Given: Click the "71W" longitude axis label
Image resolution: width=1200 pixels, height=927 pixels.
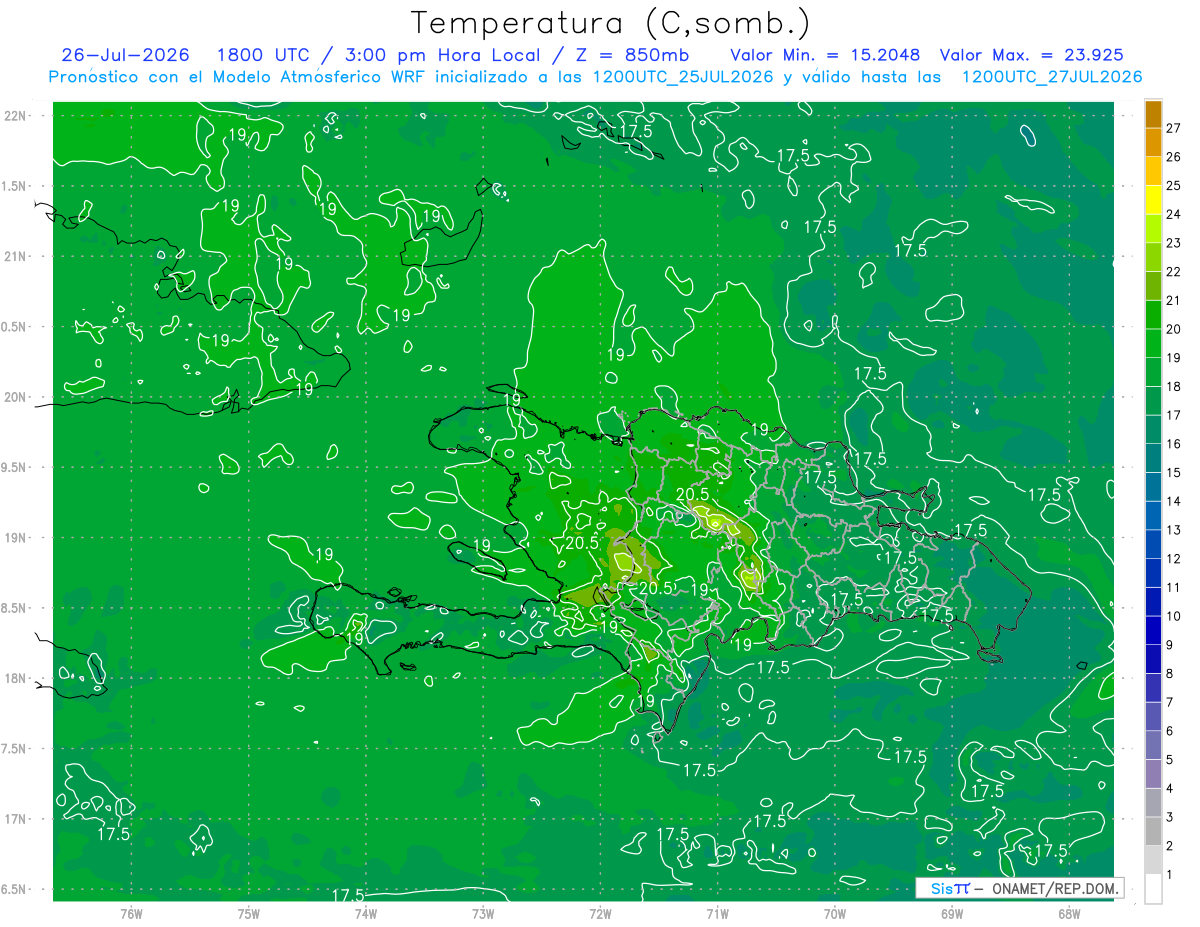Looking at the screenshot, I should [x=717, y=914].
